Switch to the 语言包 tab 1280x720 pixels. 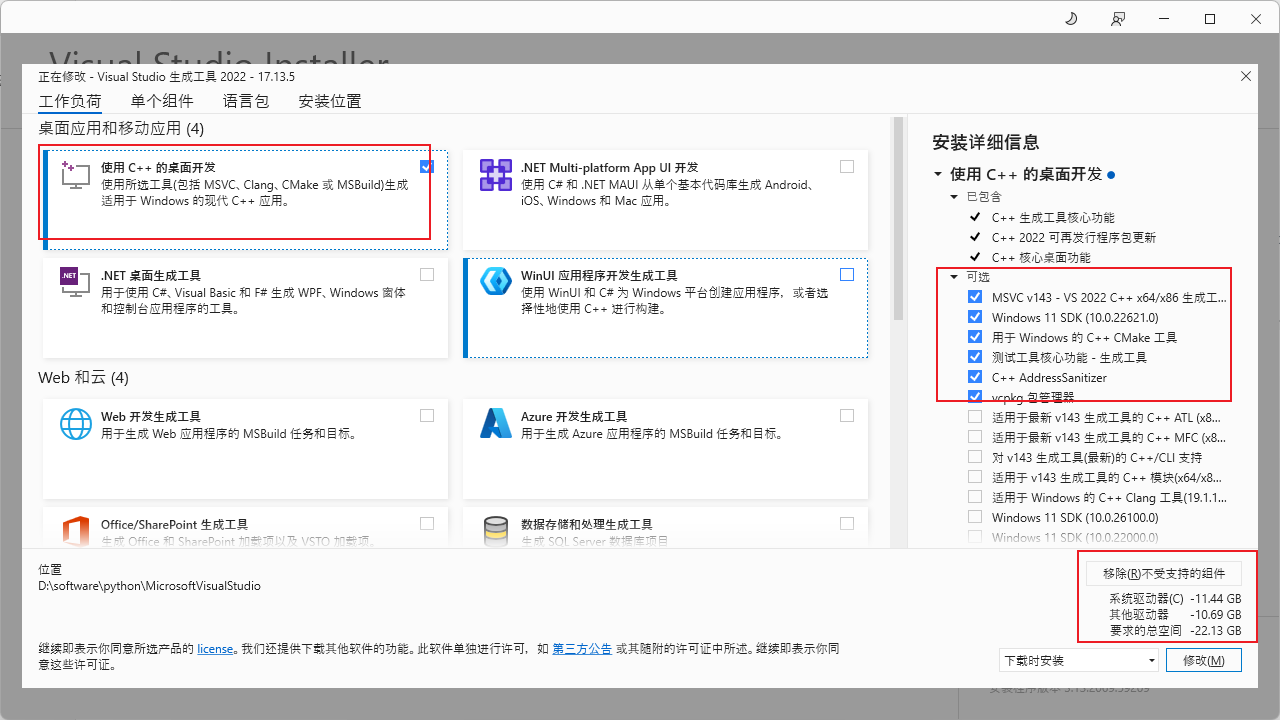pyautogui.click(x=246, y=101)
